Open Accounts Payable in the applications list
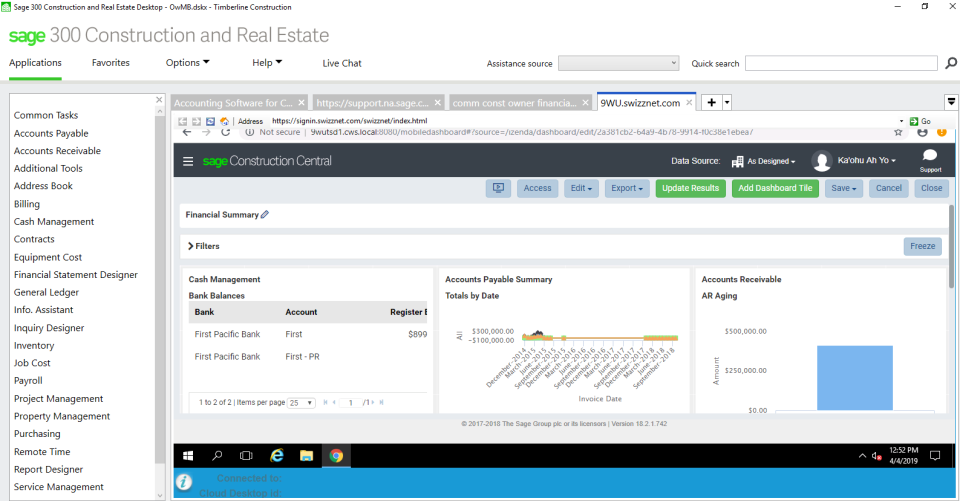Viewport: 960px width, 501px height. 51,133
